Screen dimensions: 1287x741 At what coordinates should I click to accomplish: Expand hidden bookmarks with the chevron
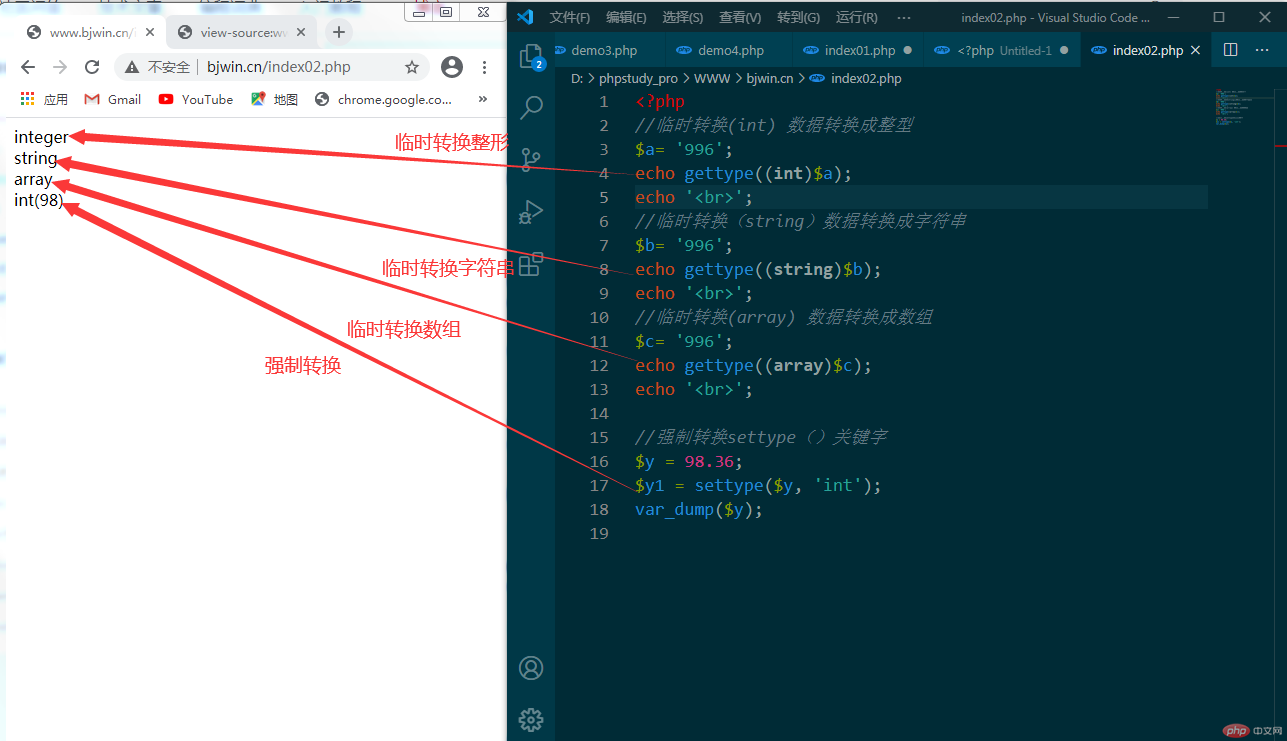tap(481, 99)
